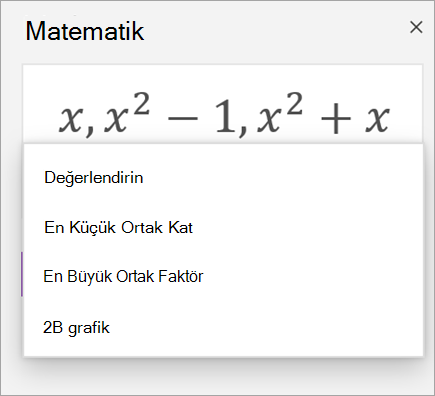Screen dimensions: 435x396
Task: Choose En Küçük Ortak Kat option
Action: pos(223,227)
